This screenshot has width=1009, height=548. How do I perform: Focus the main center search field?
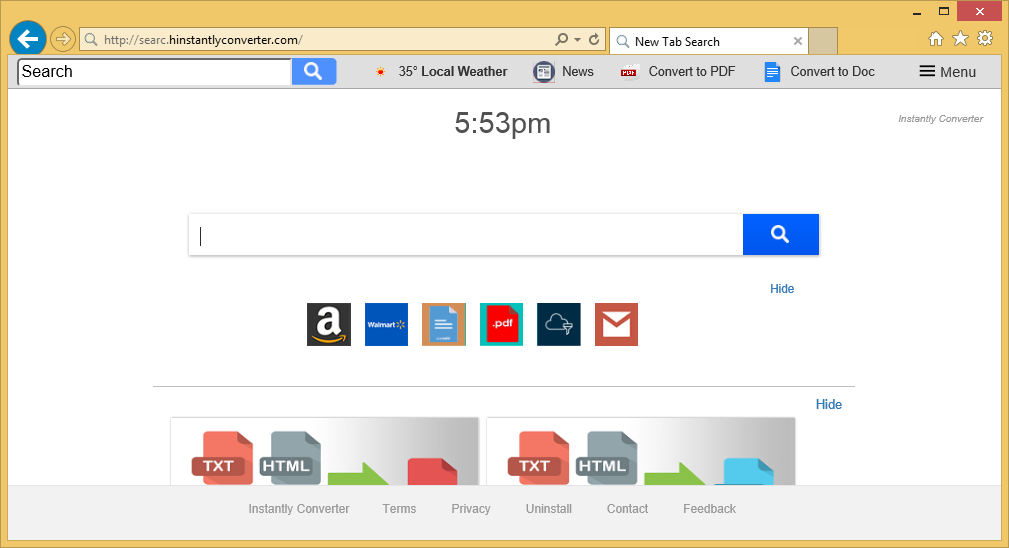point(465,235)
